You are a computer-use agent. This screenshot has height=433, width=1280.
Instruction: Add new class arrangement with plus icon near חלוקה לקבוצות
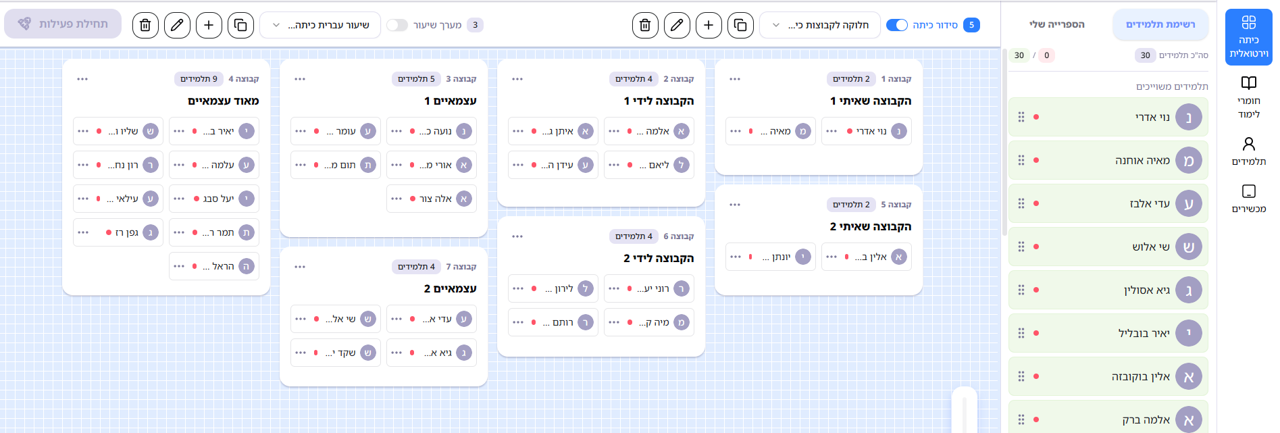click(709, 25)
